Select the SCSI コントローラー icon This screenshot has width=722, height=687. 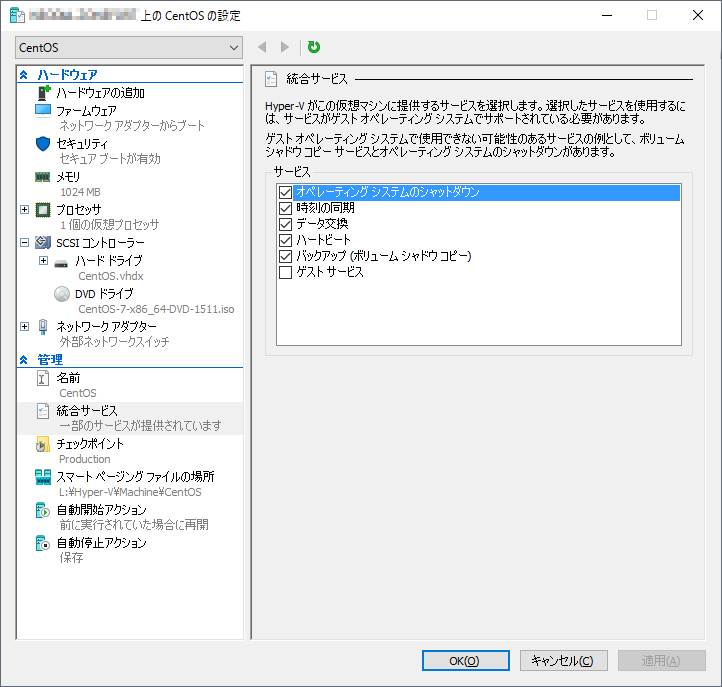click(43, 242)
